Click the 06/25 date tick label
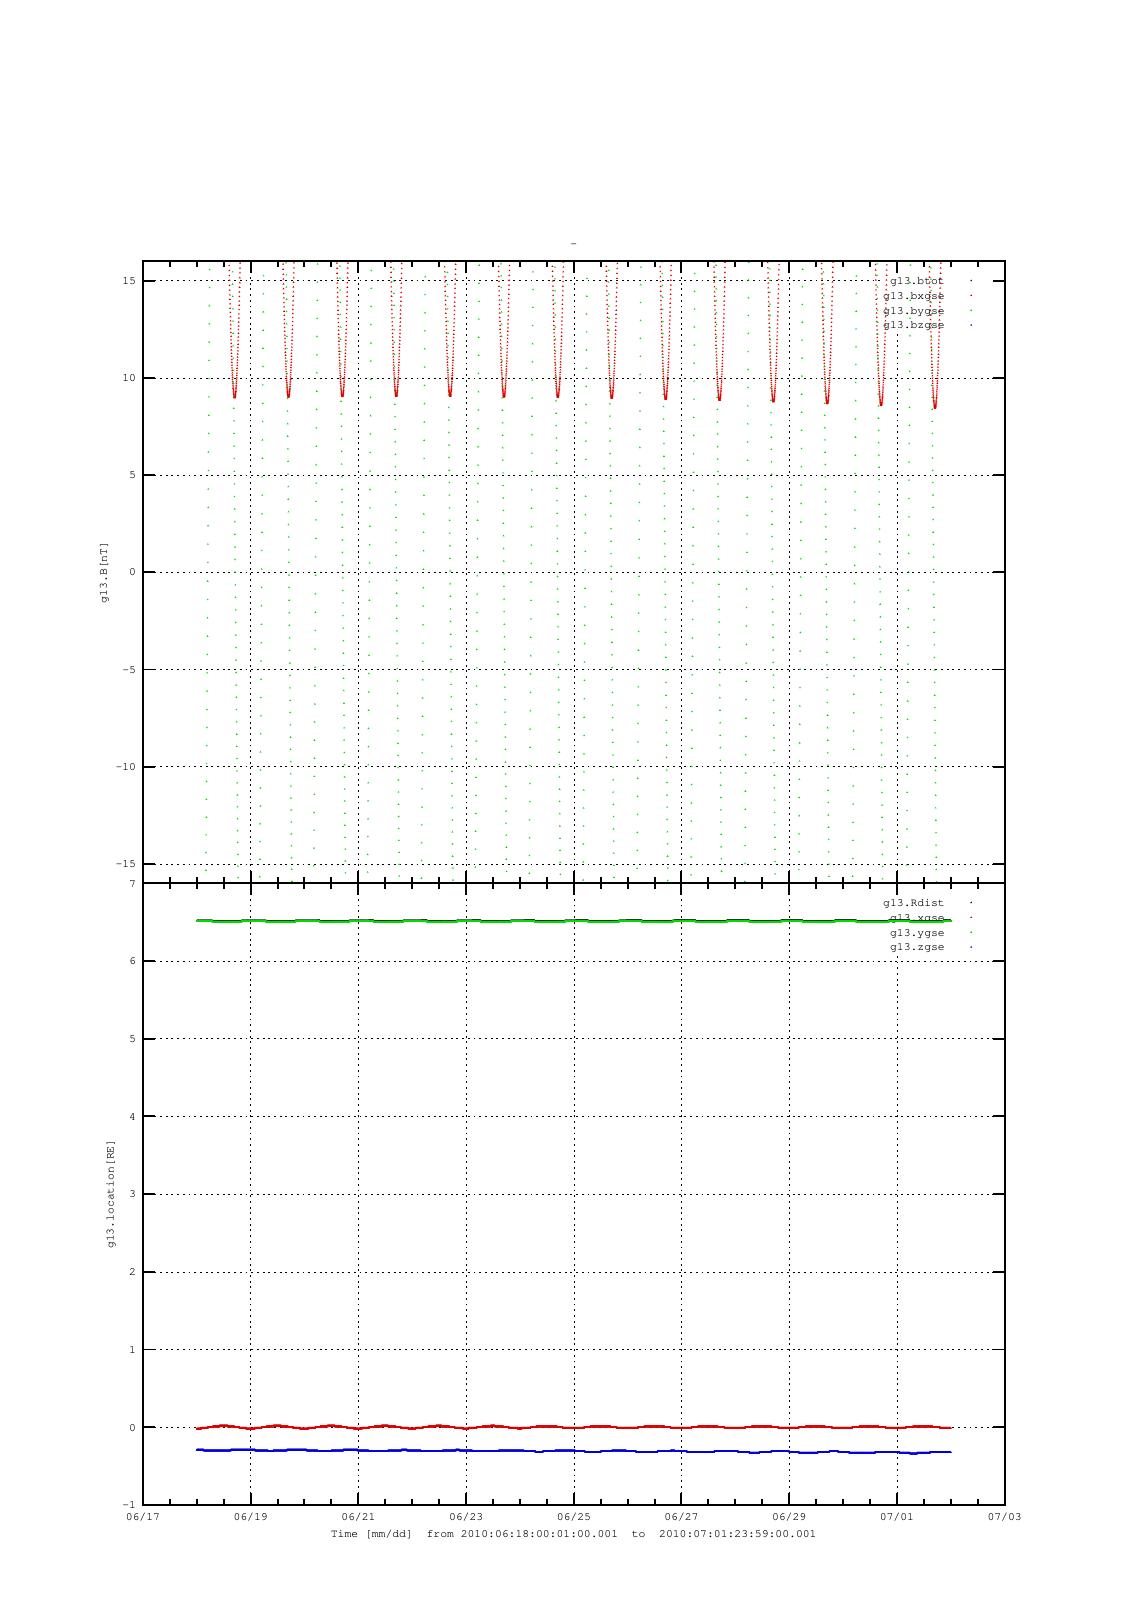Image resolution: width=1131 pixels, height=1600 pixels. pos(573,1517)
